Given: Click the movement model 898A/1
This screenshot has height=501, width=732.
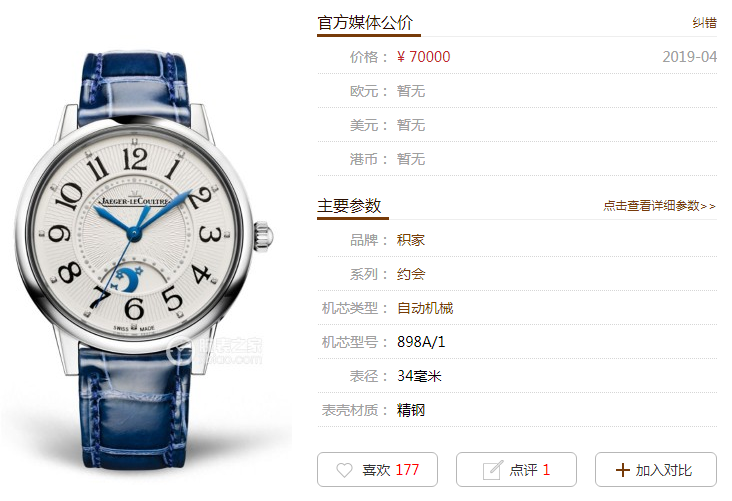Looking at the screenshot, I should tap(421, 342).
